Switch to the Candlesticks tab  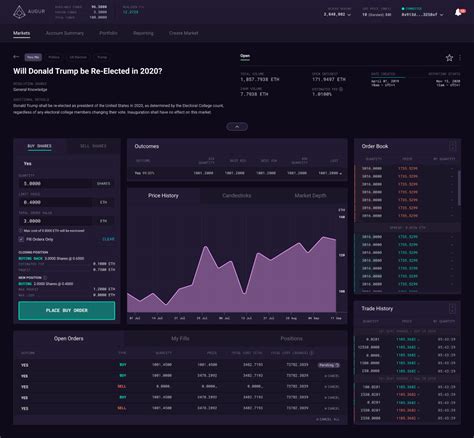pyautogui.click(x=237, y=196)
